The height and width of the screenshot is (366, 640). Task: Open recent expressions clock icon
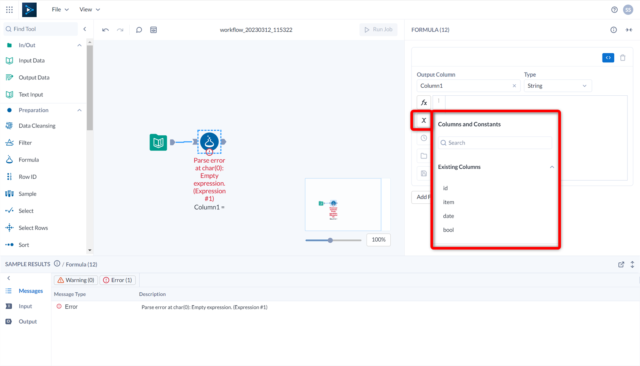pos(424,138)
